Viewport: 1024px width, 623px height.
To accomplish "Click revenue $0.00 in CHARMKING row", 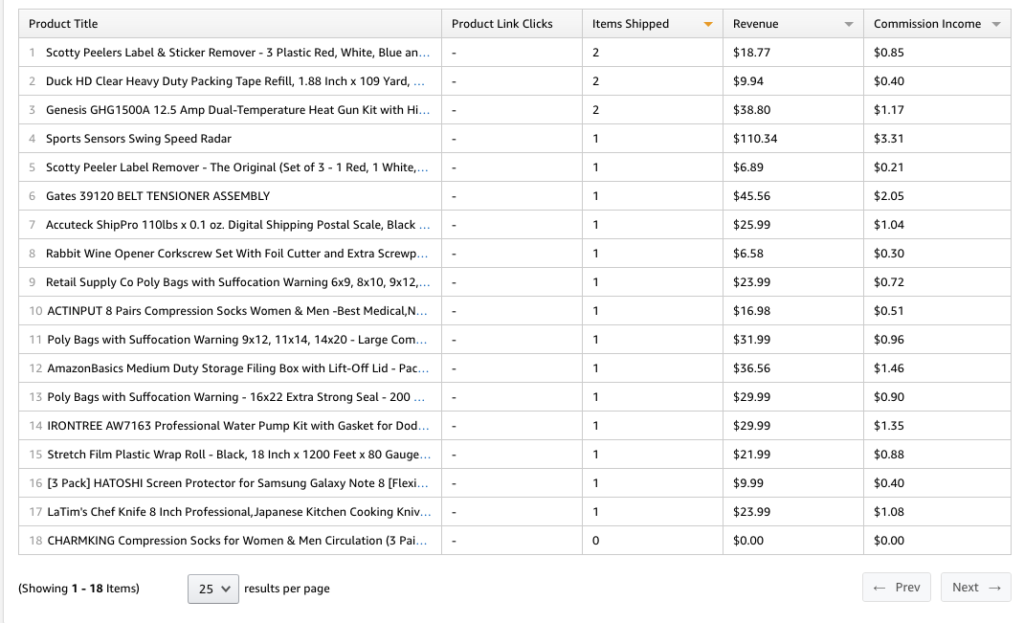I will (x=748, y=541).
